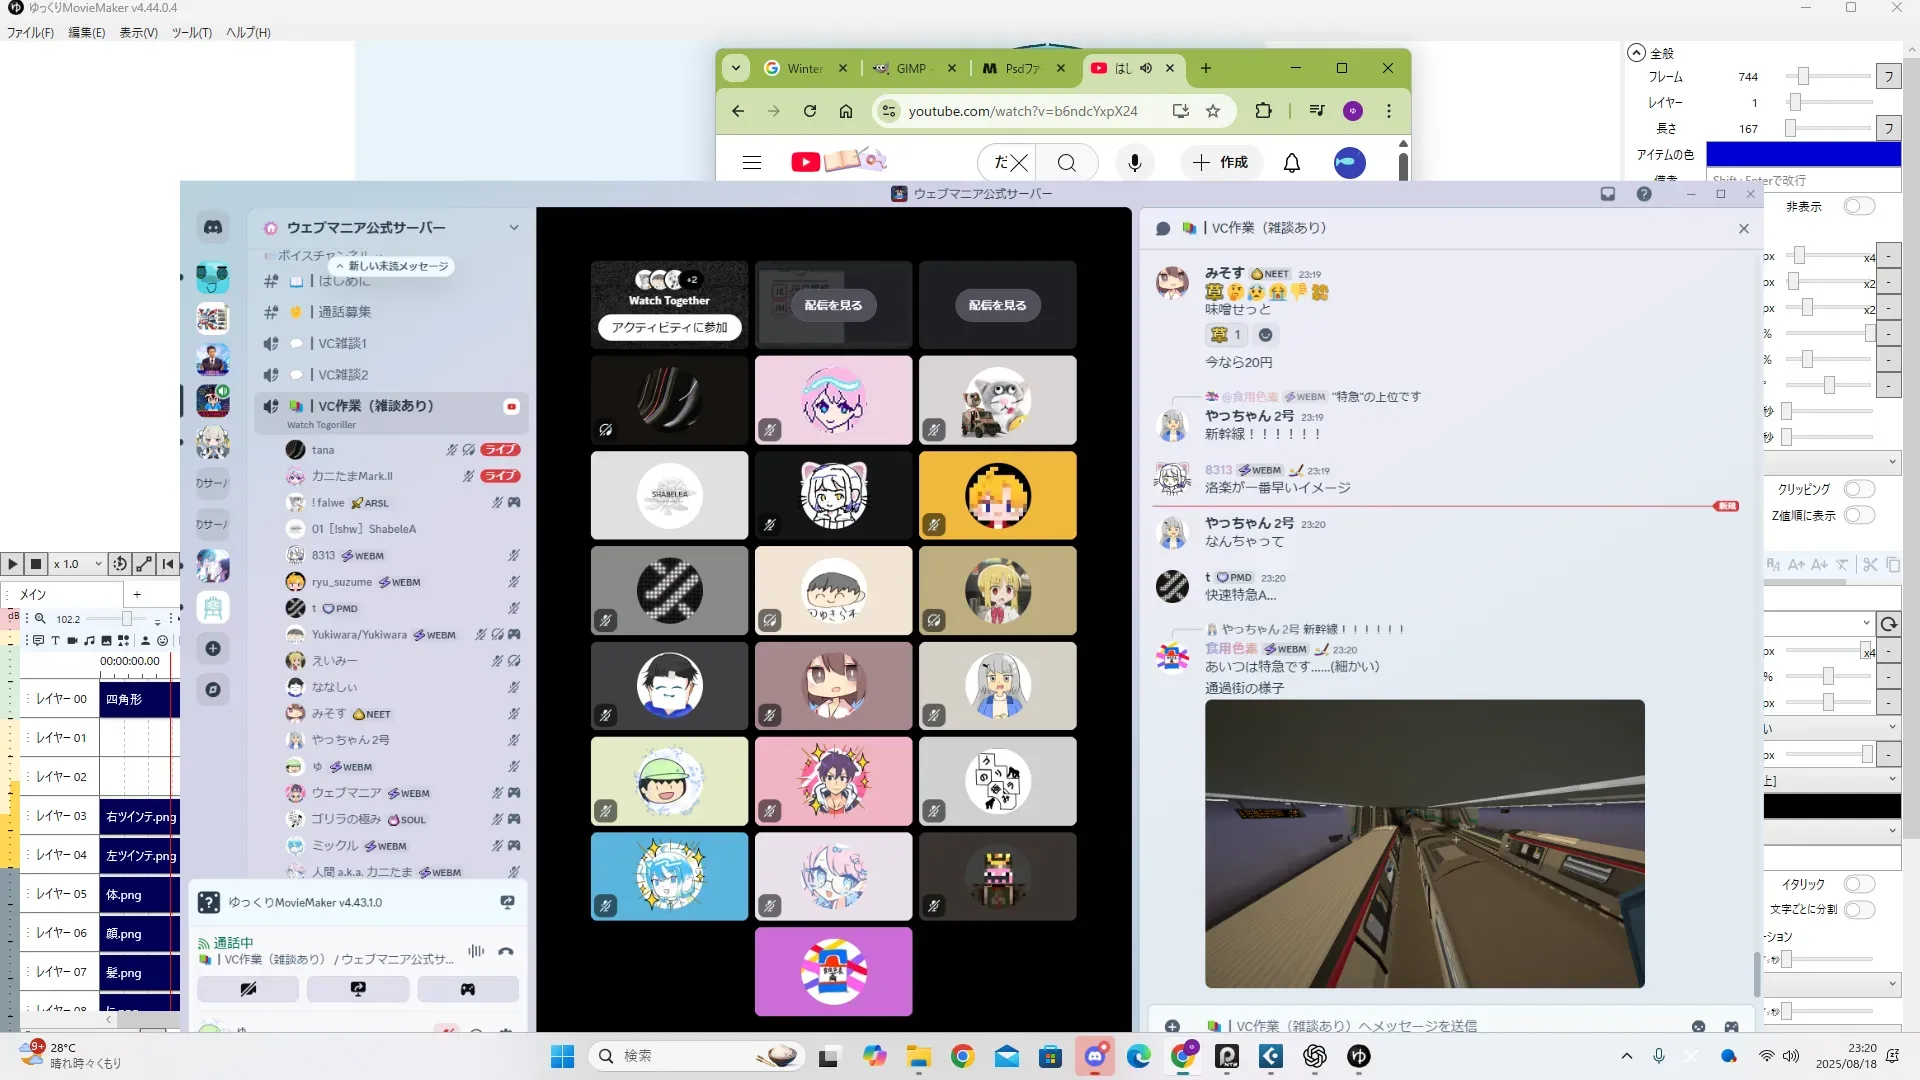Toggle the 非表示 switch
1920x1080 pixels.
click(x=1858, y=206)
